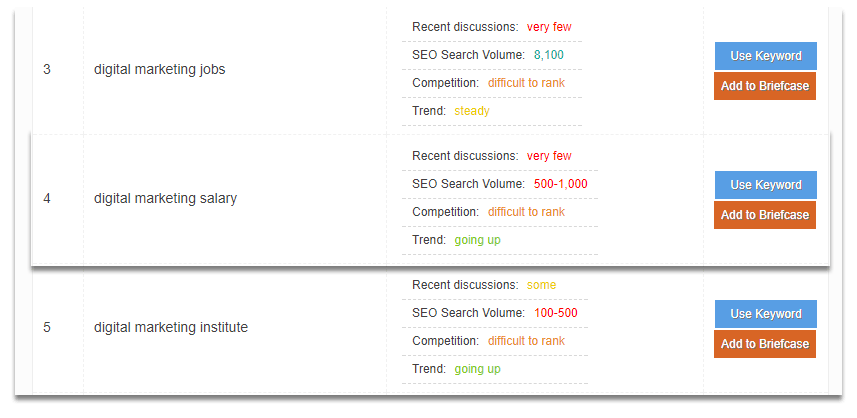The width and height of the screenshot is (857, 418).
Task: Click Use Keyword for digital marketing salary
Action: (766, 185)
